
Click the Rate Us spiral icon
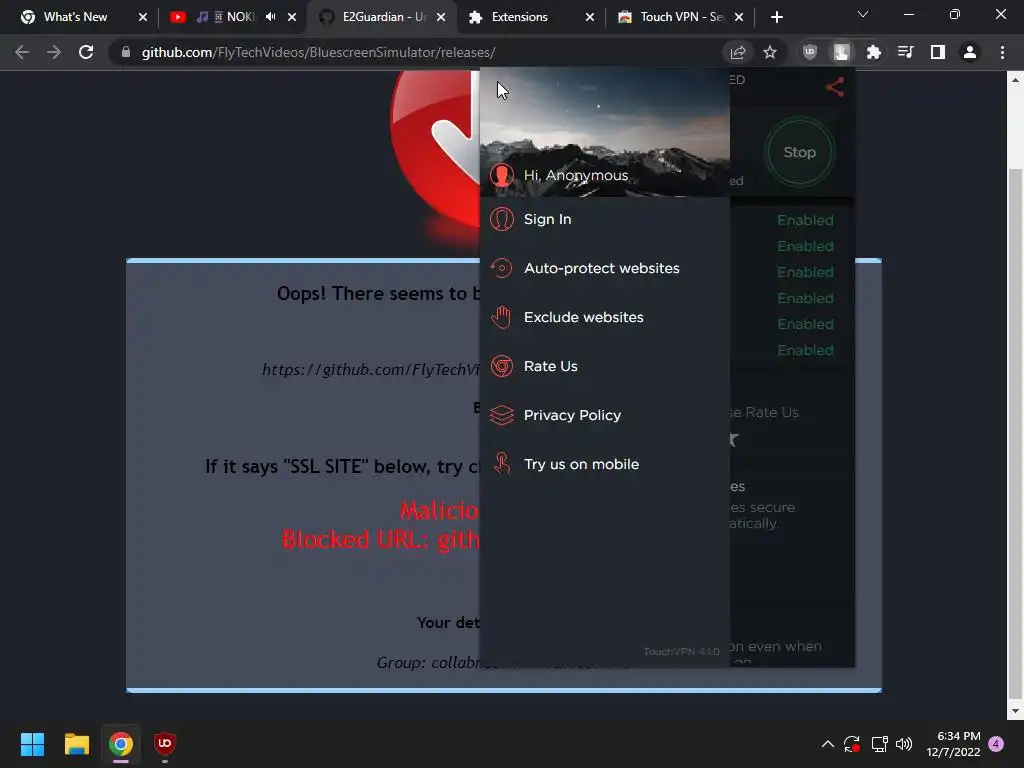click(x=502, y=366)
